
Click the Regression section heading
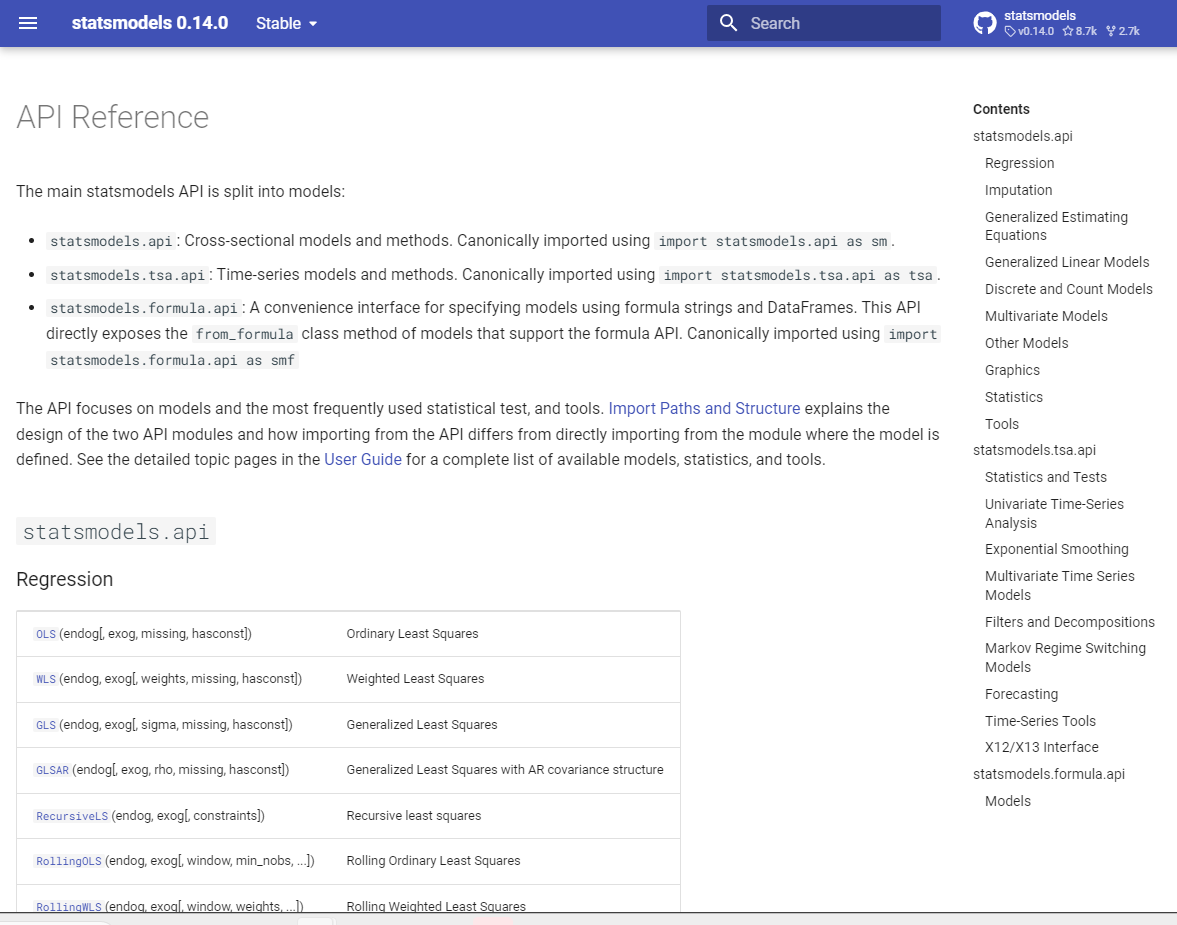click(65, 579)
